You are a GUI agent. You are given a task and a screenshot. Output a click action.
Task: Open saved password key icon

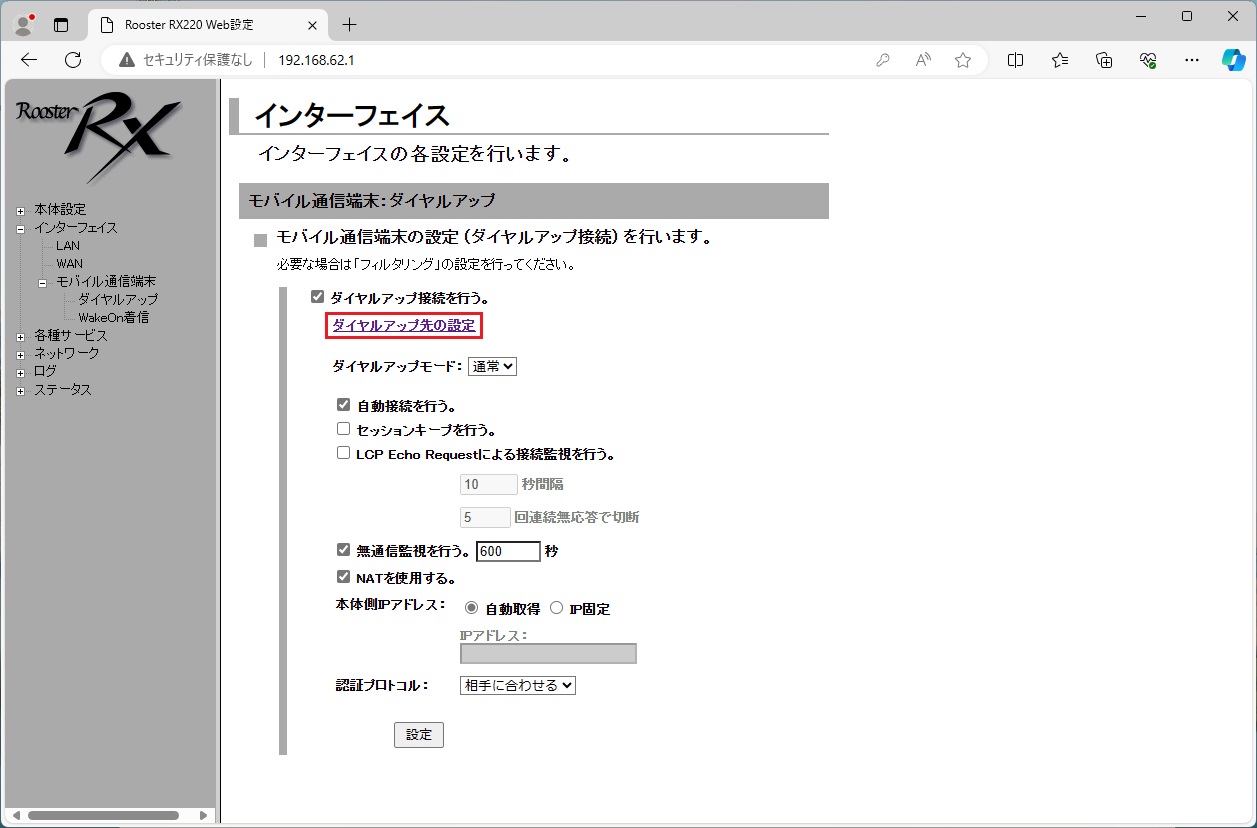coord(883,60)
